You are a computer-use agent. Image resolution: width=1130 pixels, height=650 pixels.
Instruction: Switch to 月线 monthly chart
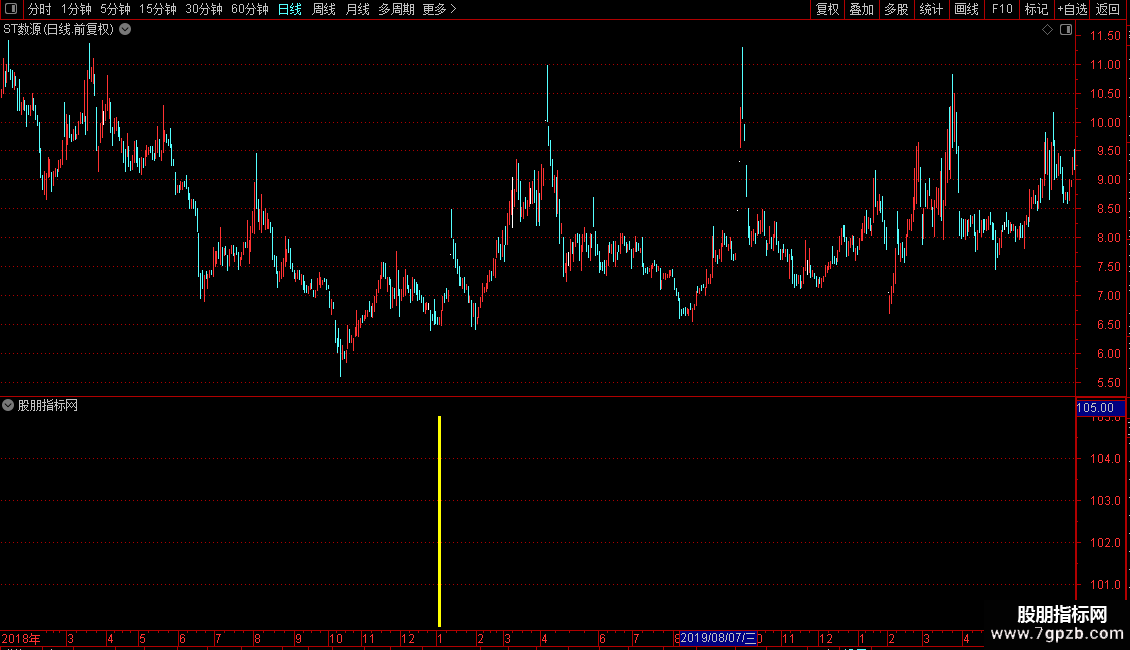(357, 9)
